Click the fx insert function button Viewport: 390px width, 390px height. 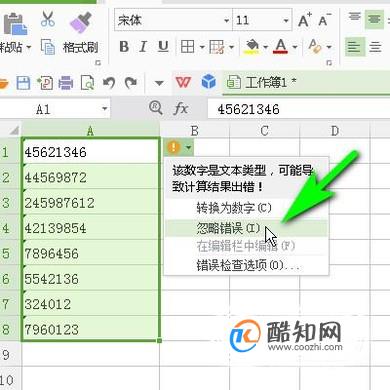click(181, 109)
